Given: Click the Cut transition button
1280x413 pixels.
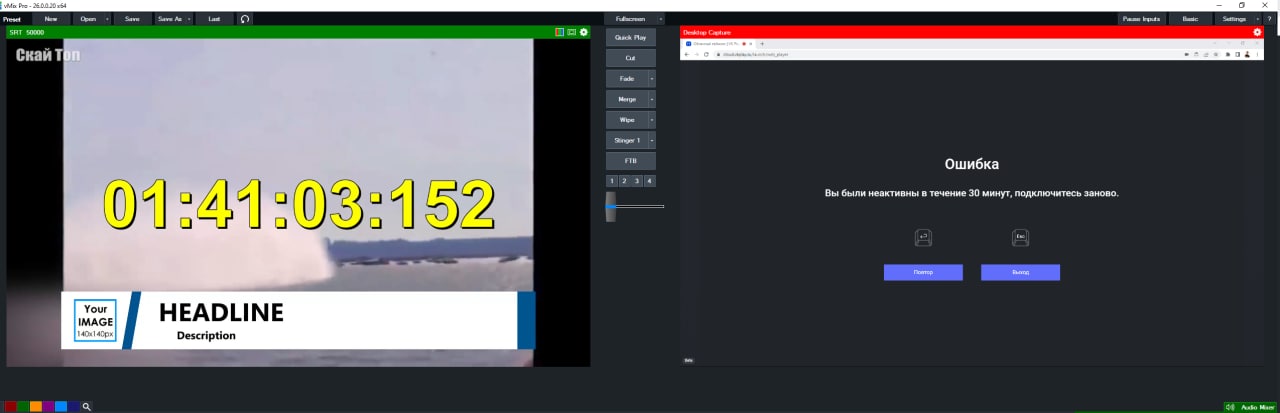Looking at the screenshot, I should (x=631, y=58).
